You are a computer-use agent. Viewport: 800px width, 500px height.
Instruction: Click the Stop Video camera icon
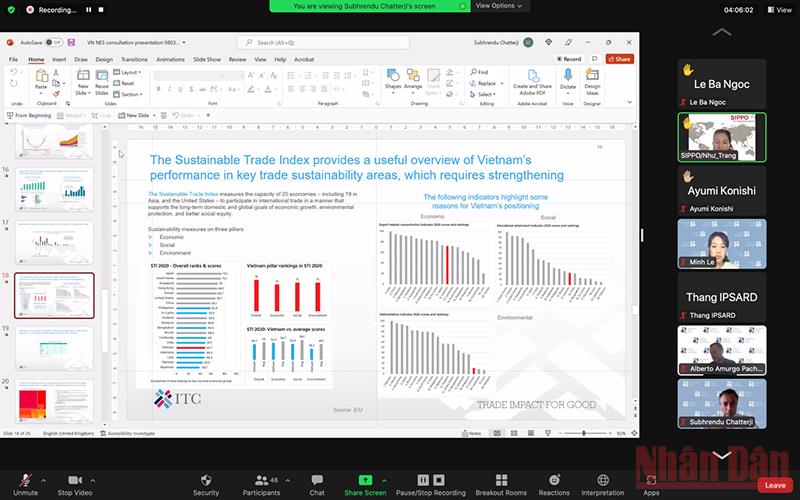(x=74, y=481)
